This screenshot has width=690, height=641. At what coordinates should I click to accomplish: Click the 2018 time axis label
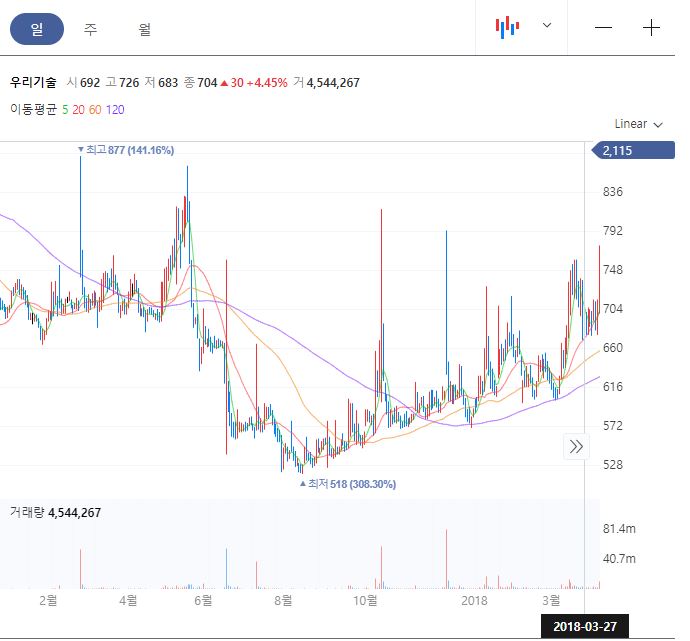coord(474,601)
